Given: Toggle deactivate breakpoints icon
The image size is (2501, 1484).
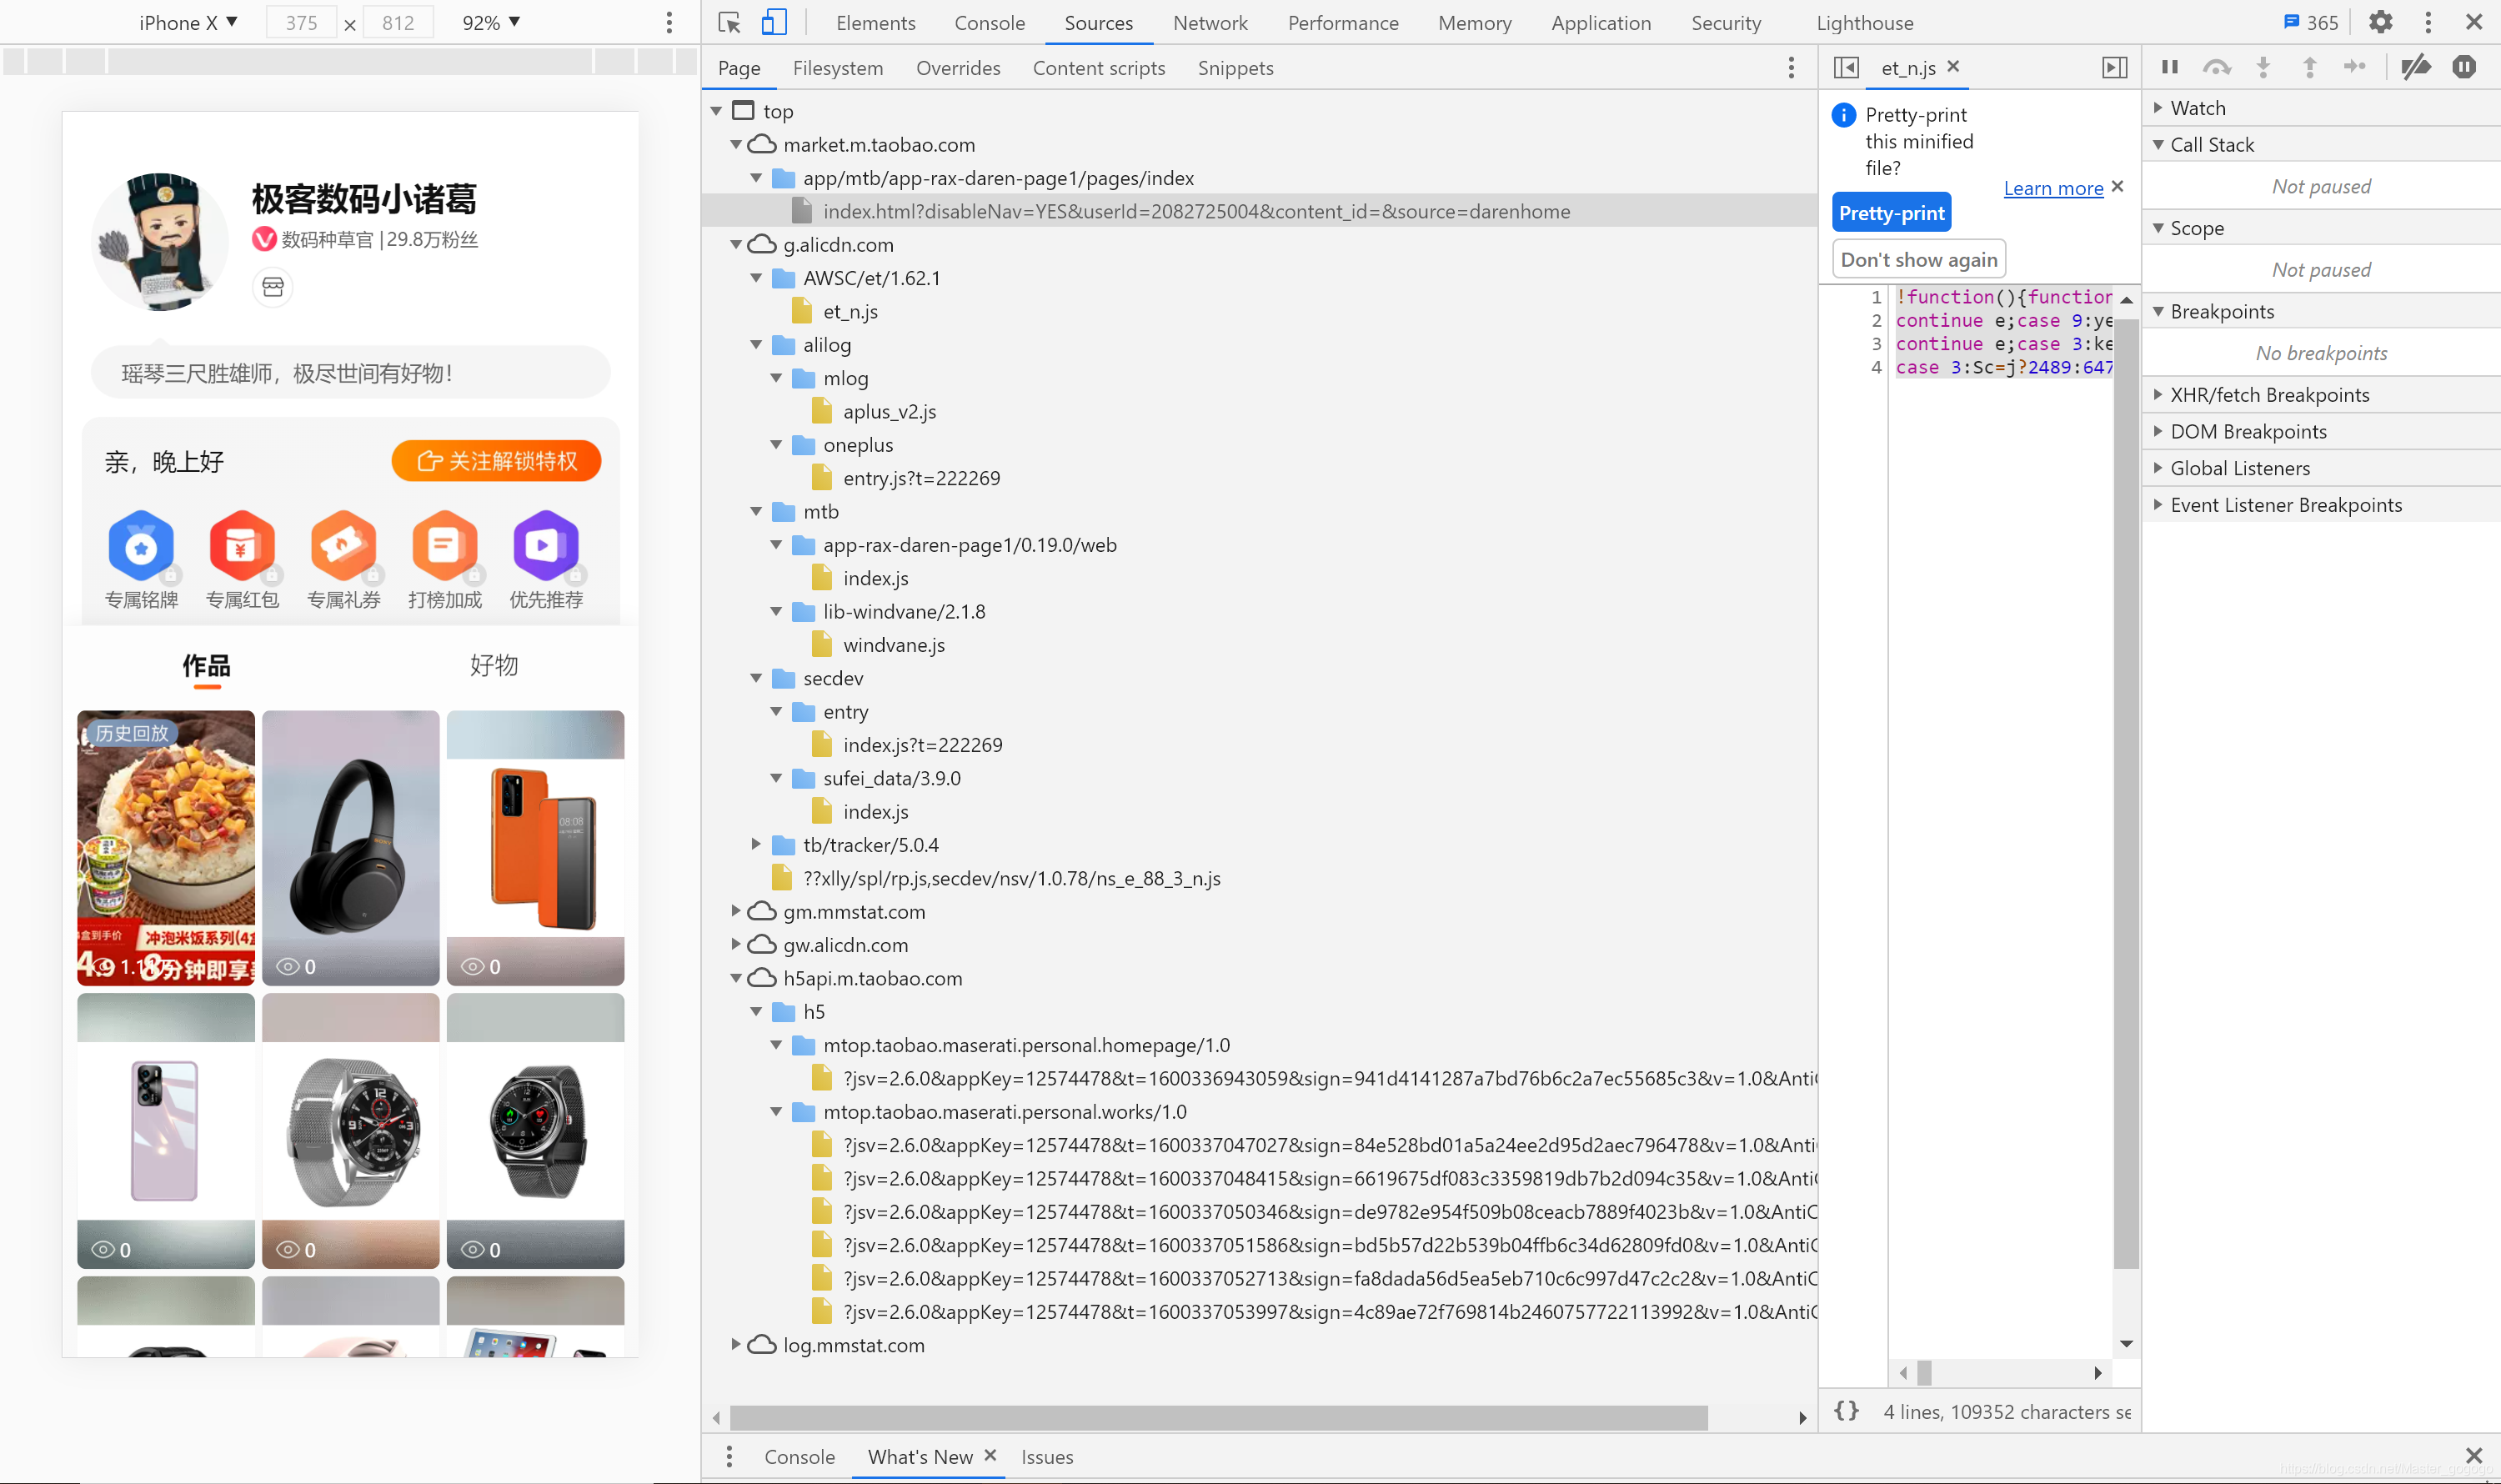Looking at the screenshot, I should [x=2420, y=68].
